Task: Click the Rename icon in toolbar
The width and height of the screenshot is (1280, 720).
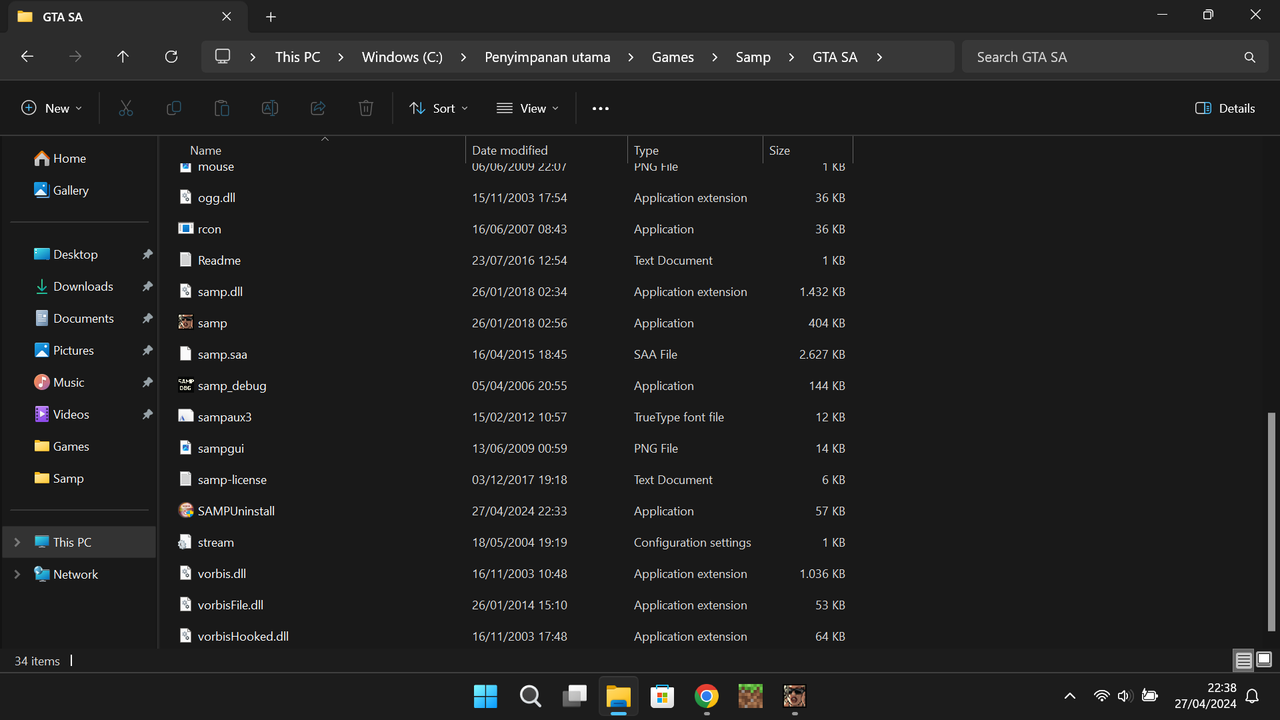Action: (270, 108)
